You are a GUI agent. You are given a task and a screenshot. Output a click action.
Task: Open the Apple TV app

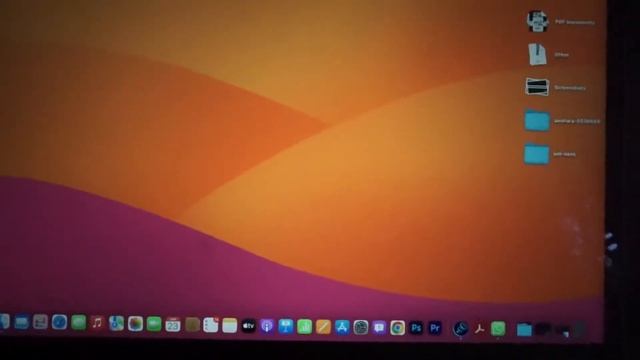point(248,326)
